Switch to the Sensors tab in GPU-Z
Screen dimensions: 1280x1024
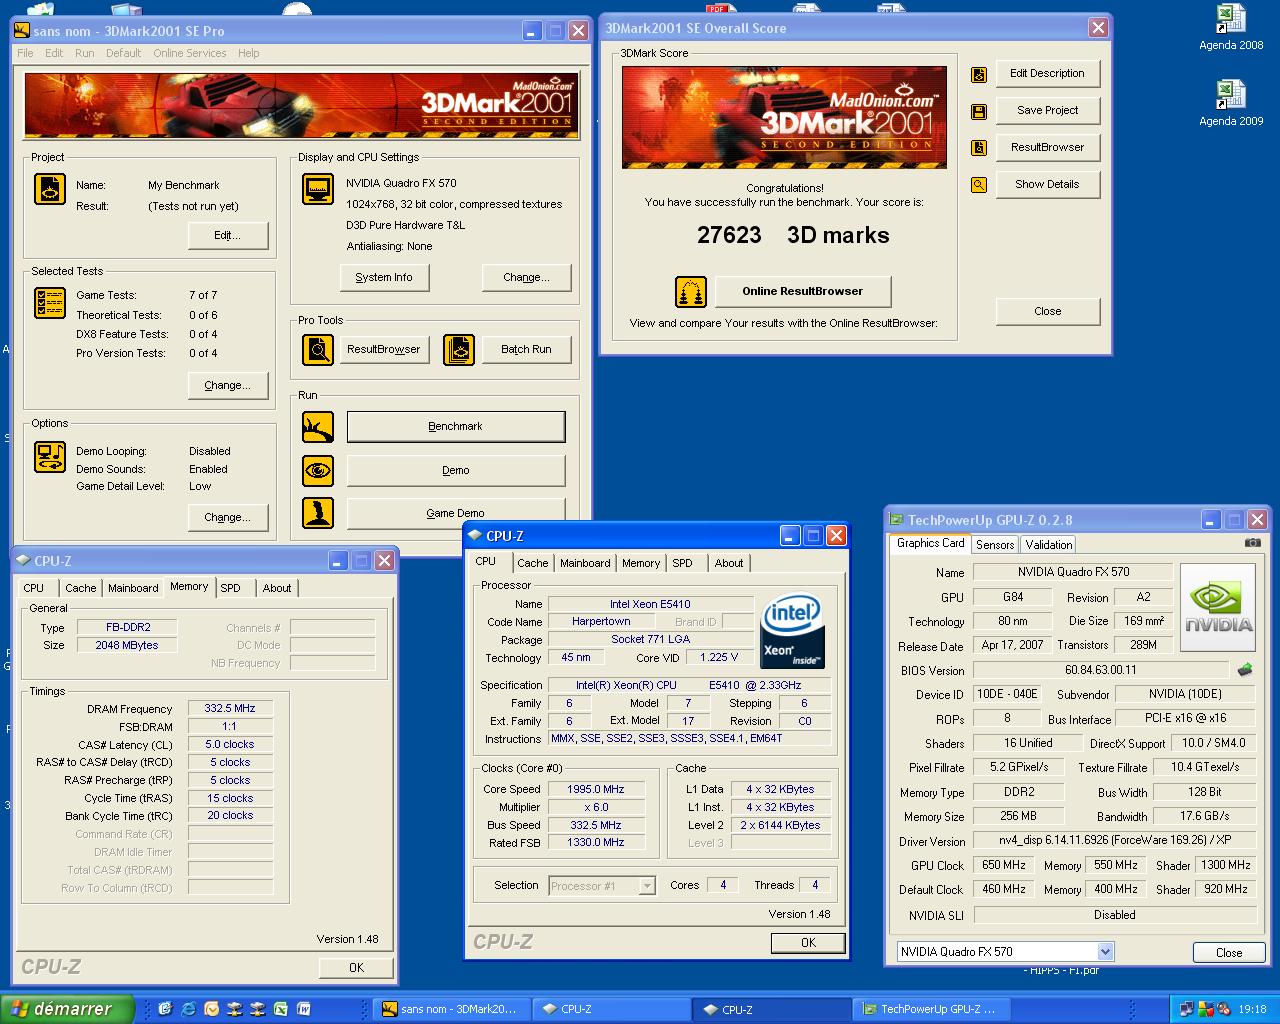coord(995,545)
